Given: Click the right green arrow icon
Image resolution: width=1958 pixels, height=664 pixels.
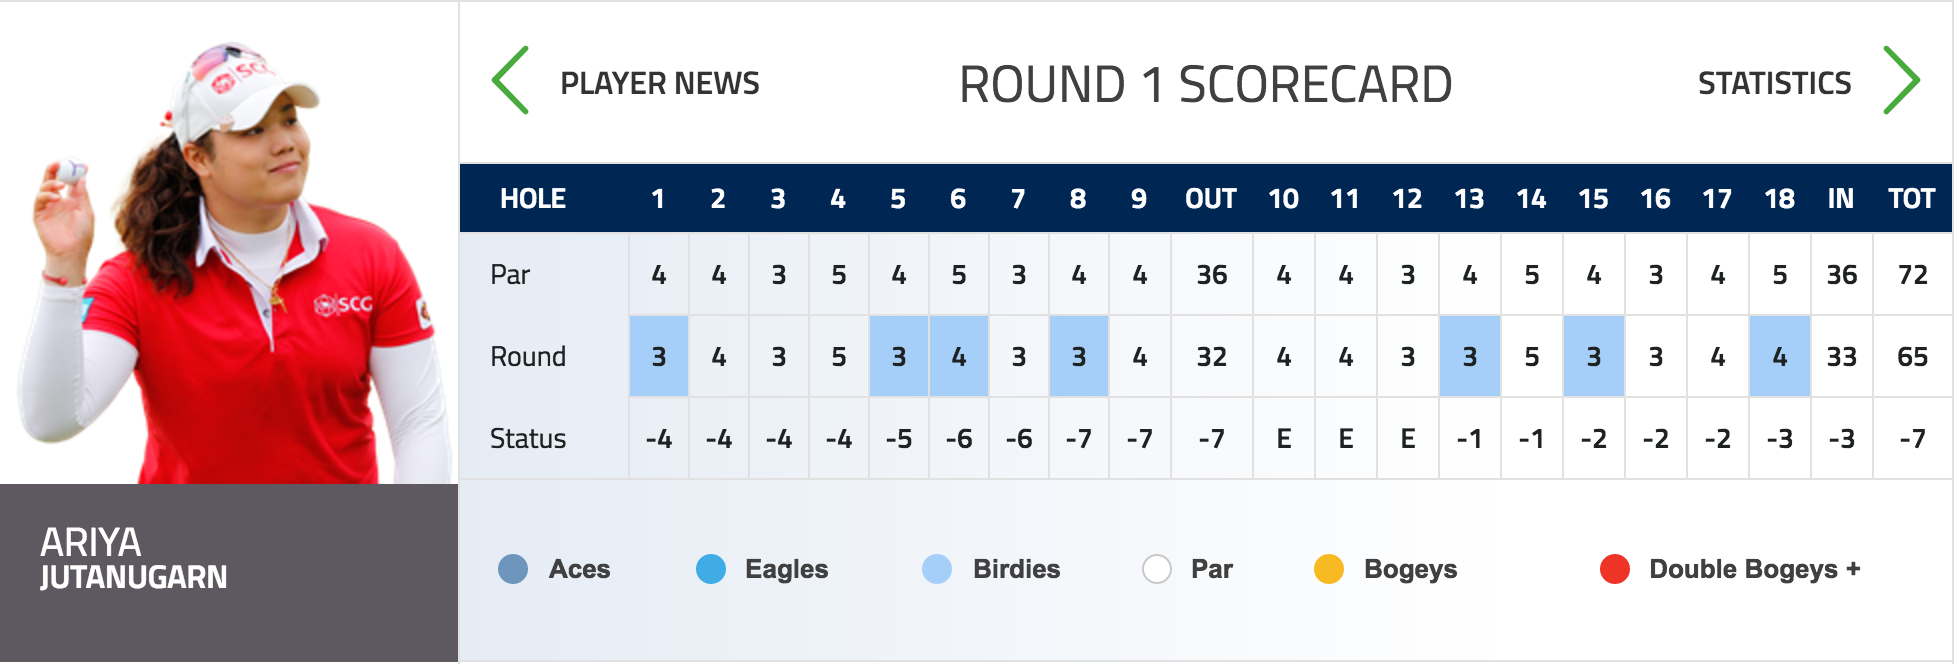Looking at the screenshot, I should pos(1901,80).
